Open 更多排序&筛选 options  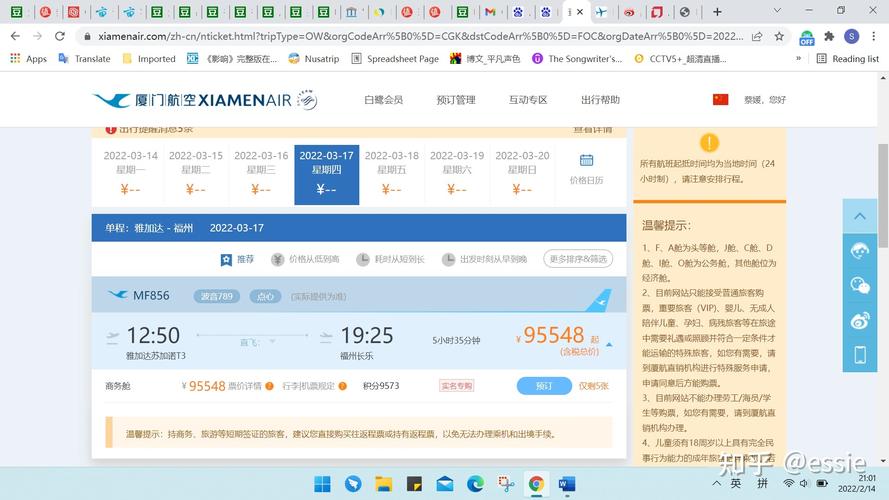tap(578, 259)
